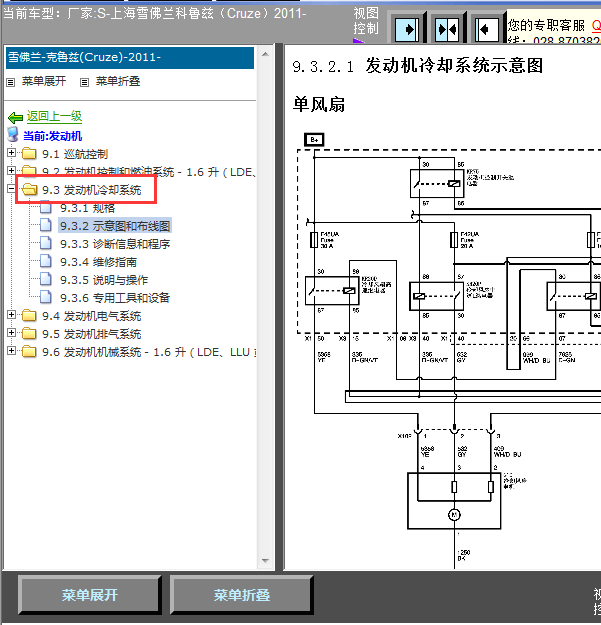
Task: Click the 单风扇 heading
Action: tap(319, 104)
